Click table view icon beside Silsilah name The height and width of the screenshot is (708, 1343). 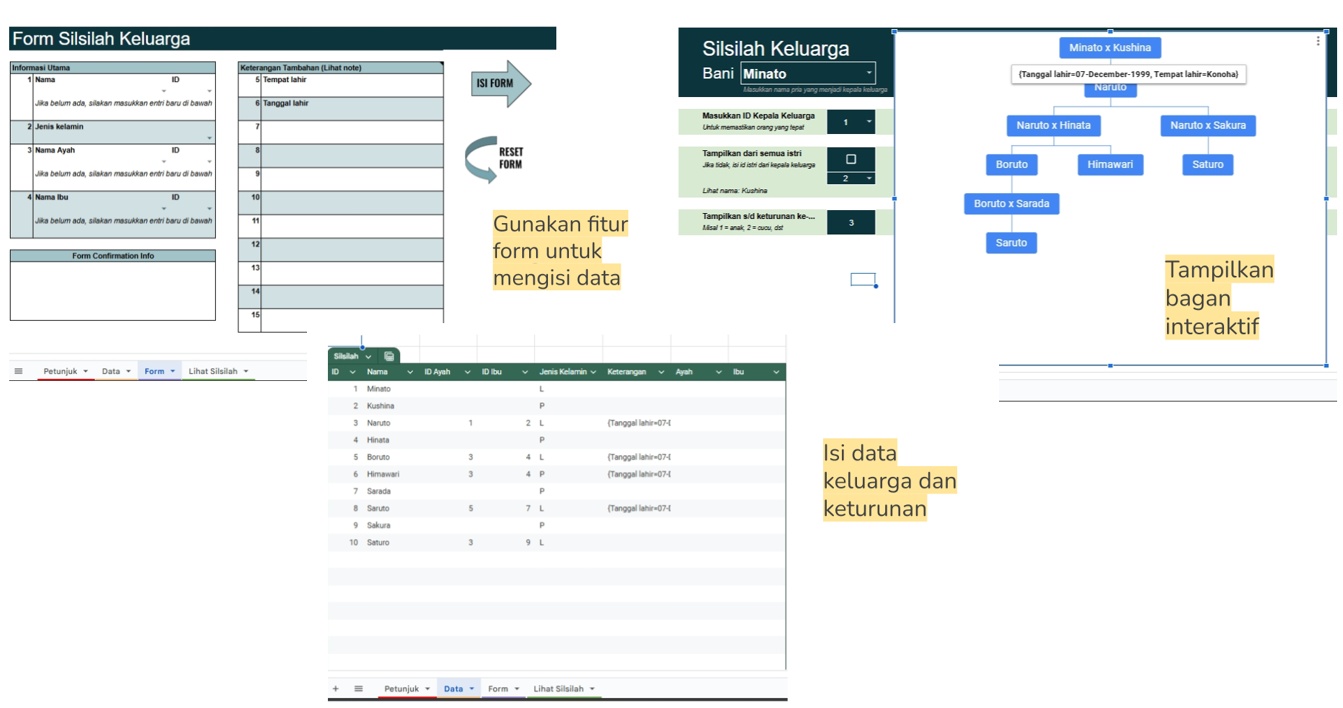click(x=388, y=356)
